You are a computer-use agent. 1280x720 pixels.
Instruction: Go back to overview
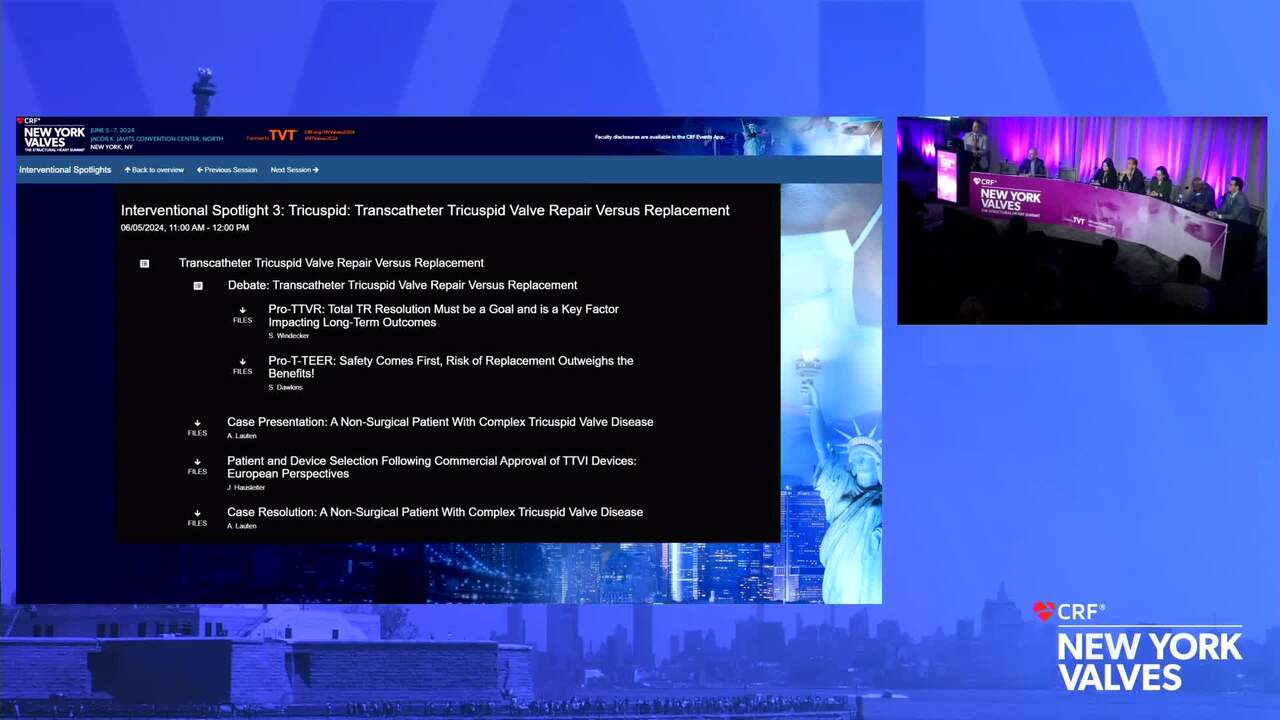[154, 170]
